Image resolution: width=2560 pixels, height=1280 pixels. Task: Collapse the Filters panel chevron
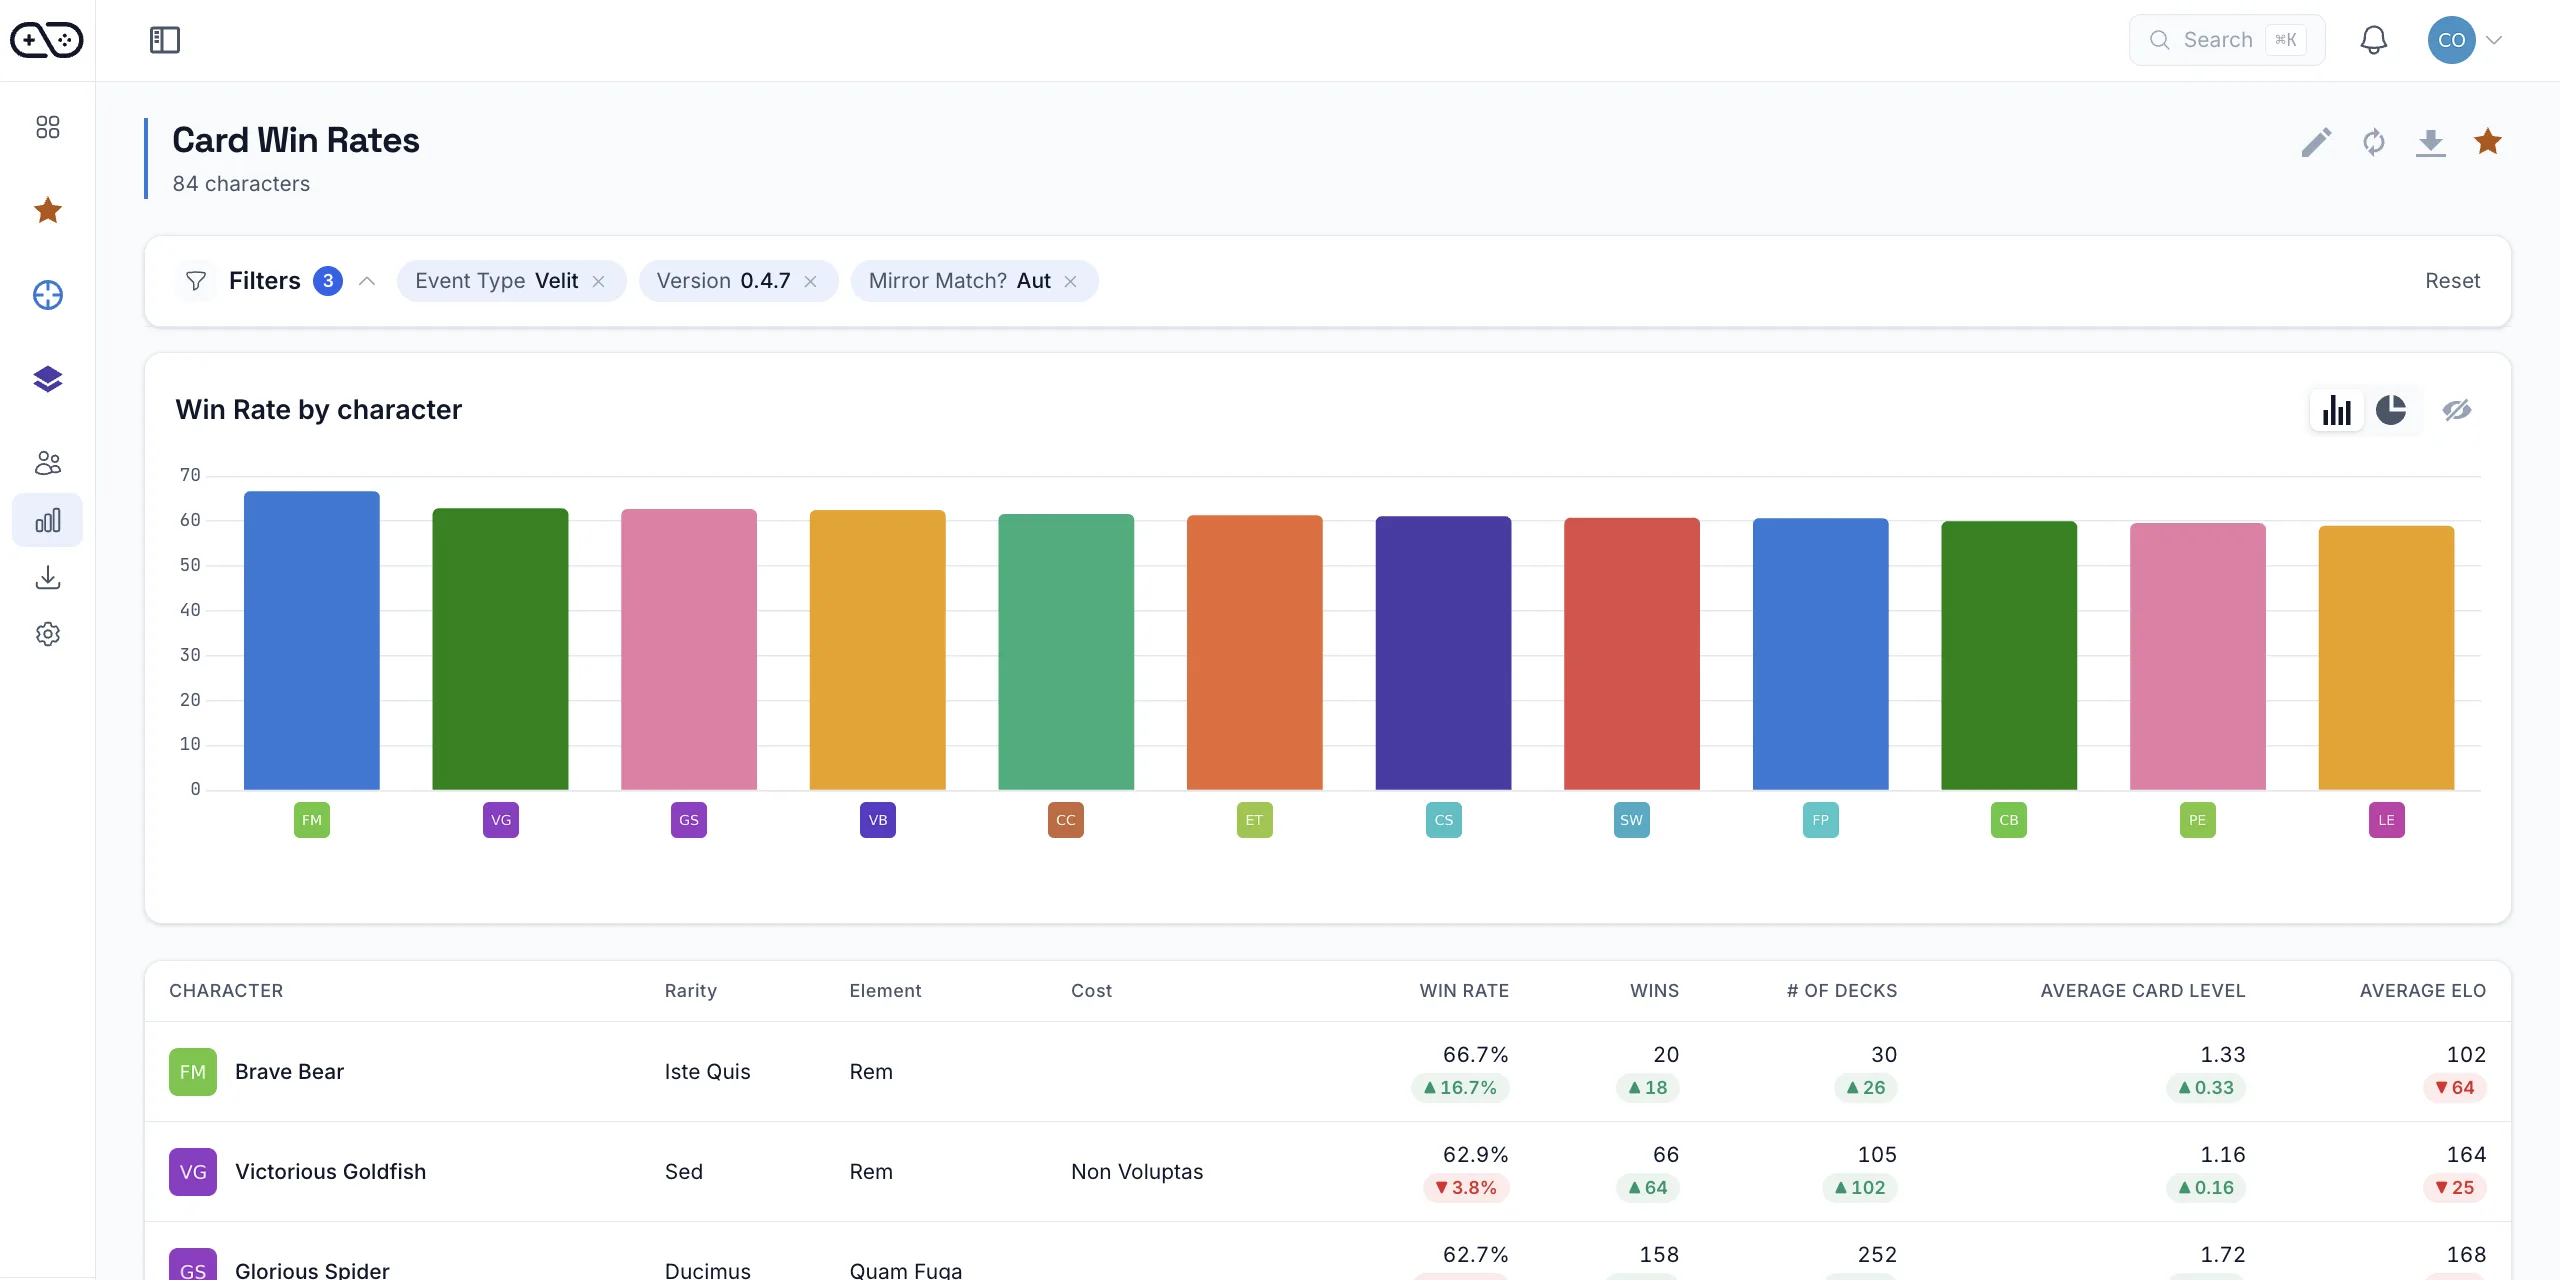367,281
